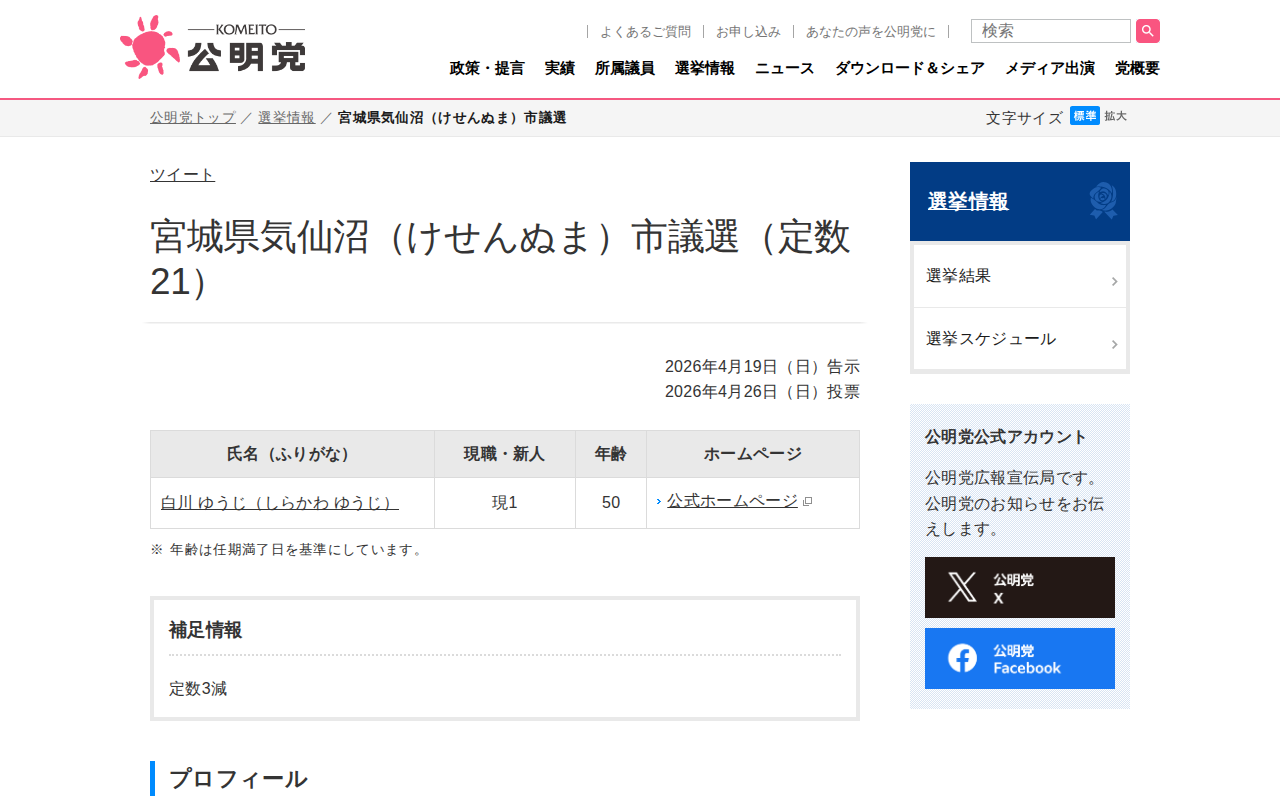Click the ホームページ column header
The width and height of the screenshot is (1280, 800).
[x=753, y=454]
